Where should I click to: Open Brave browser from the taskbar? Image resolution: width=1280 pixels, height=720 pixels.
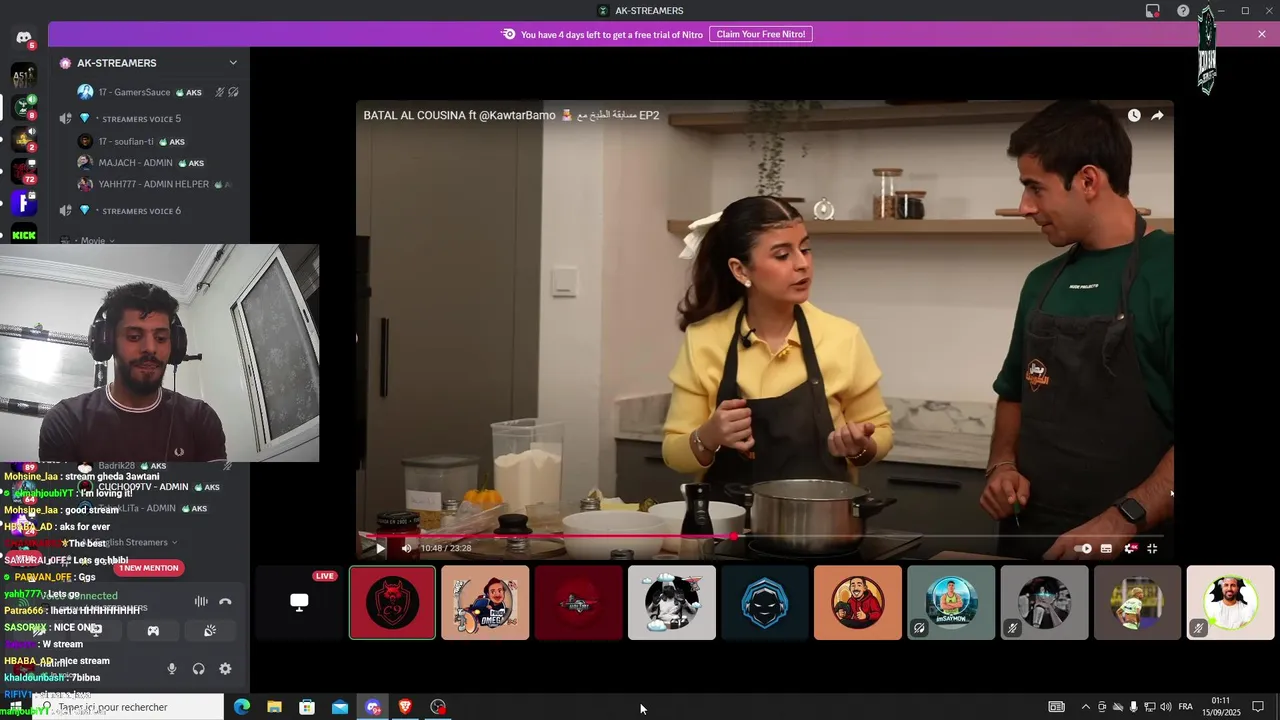pos(405,707)
